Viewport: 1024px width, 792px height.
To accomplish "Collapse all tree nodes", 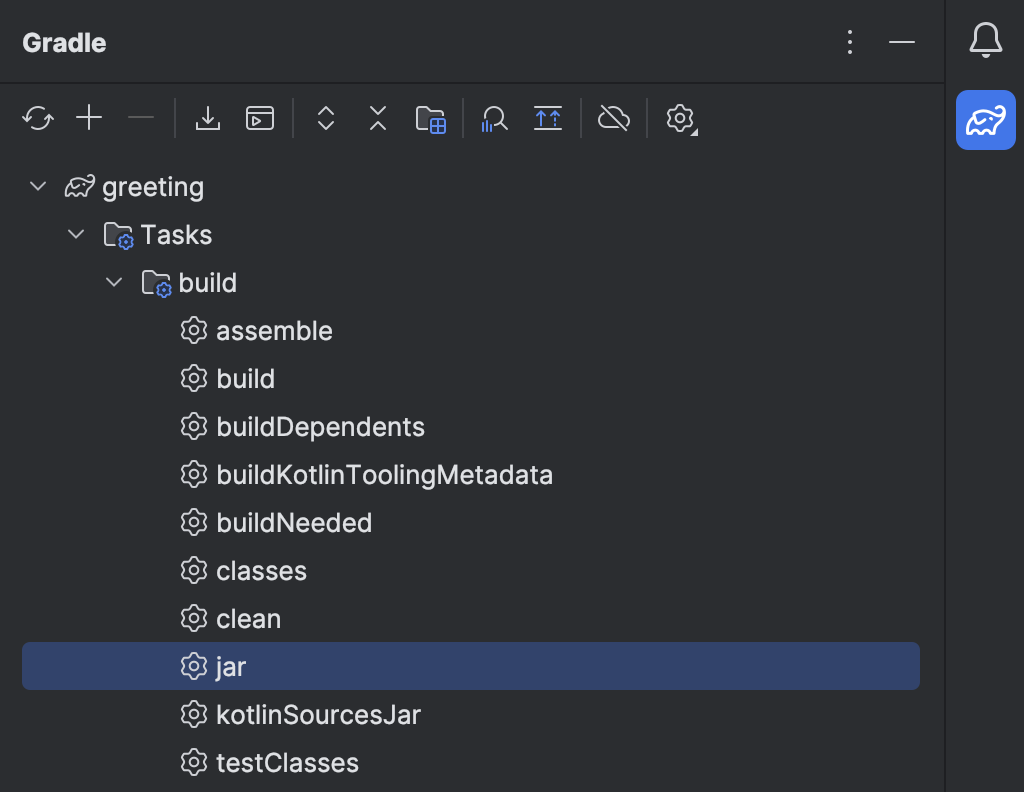I will coord(377,118).
